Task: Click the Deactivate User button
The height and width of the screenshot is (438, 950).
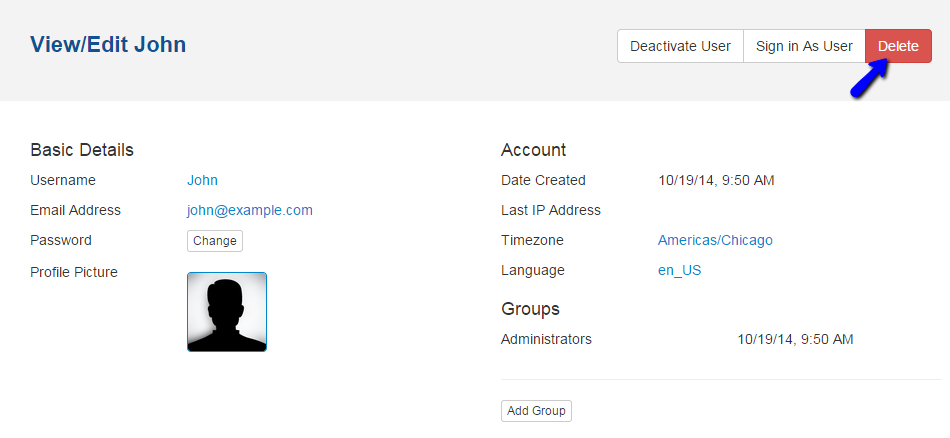Action: (x=680, y=46)
